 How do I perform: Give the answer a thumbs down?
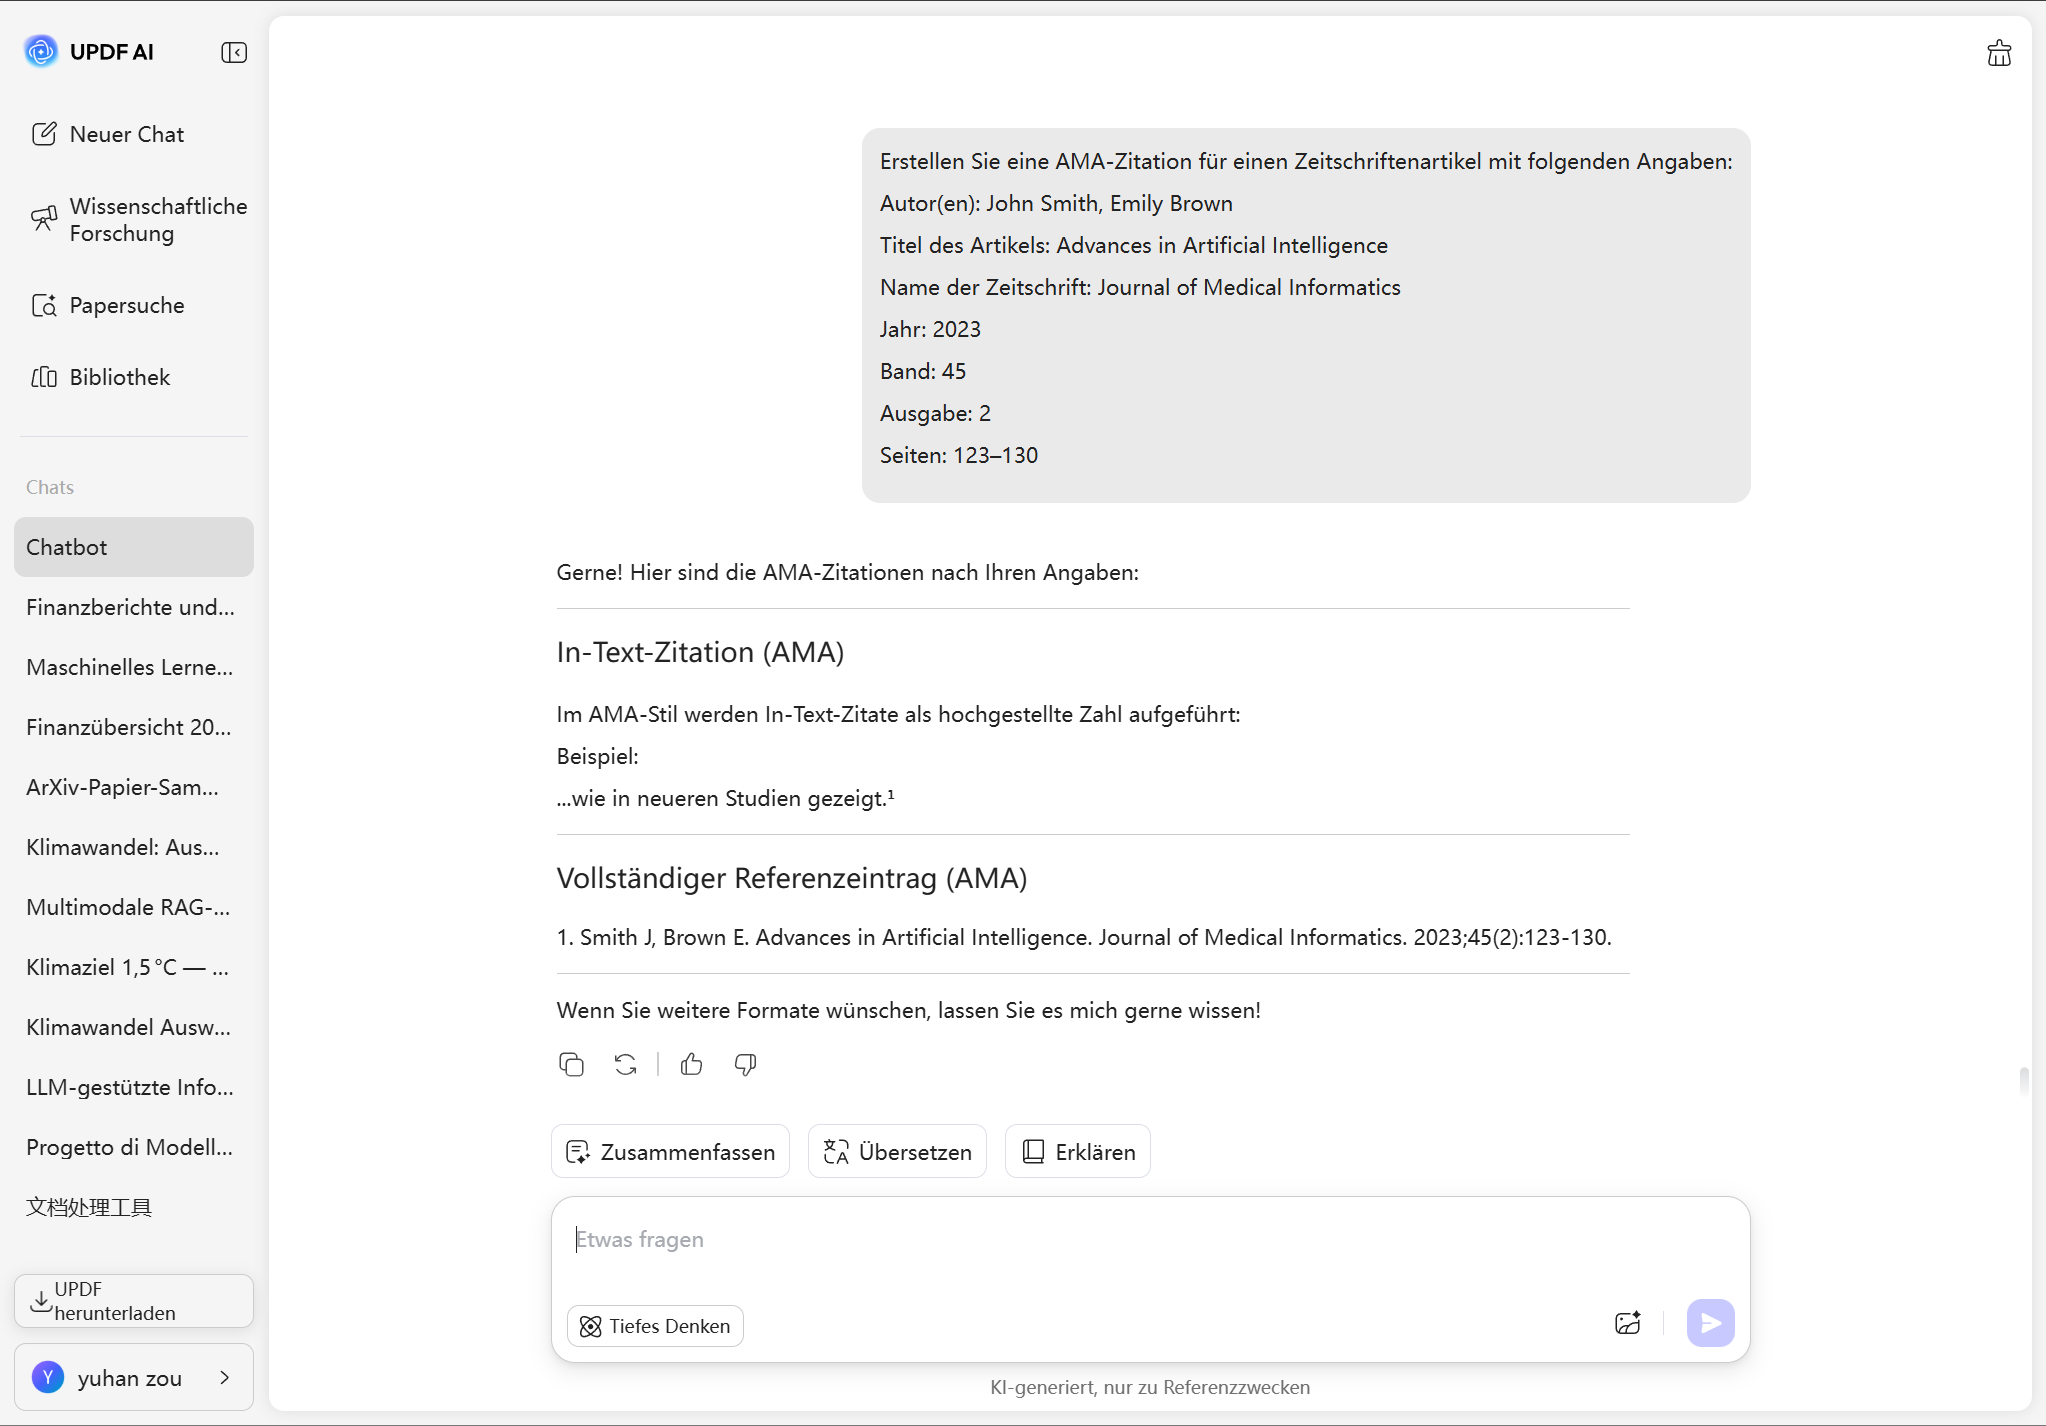(745, 1064)
